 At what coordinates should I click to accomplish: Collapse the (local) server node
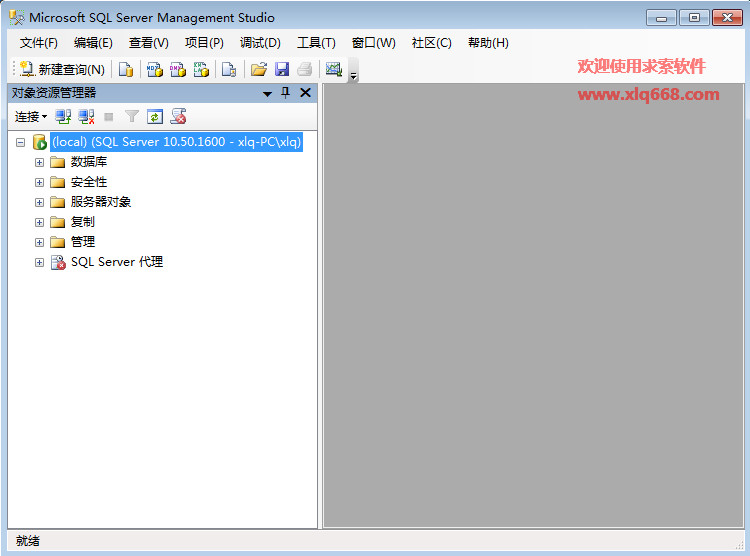click(x=20, y=142)
